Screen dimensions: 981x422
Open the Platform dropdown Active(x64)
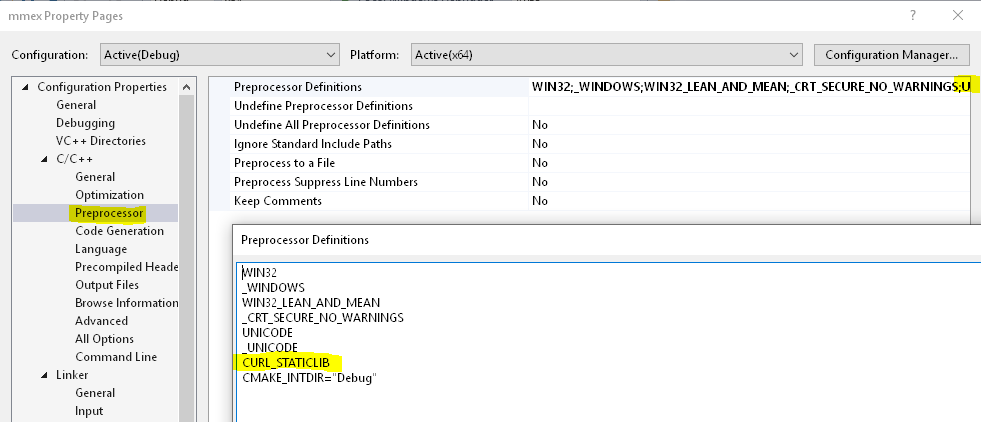click(606, 55)
